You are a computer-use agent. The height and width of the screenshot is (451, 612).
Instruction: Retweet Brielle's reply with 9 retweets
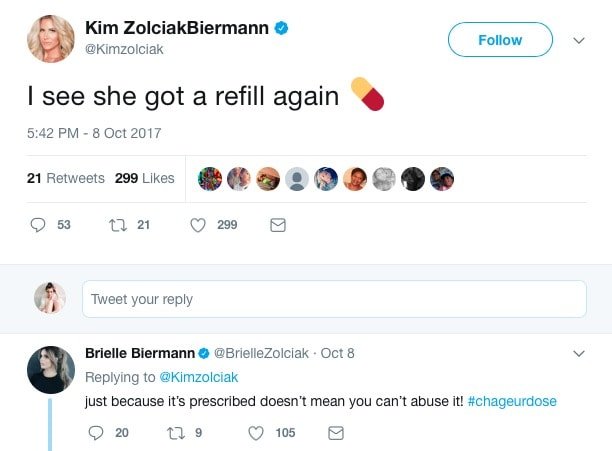[173, 432]
